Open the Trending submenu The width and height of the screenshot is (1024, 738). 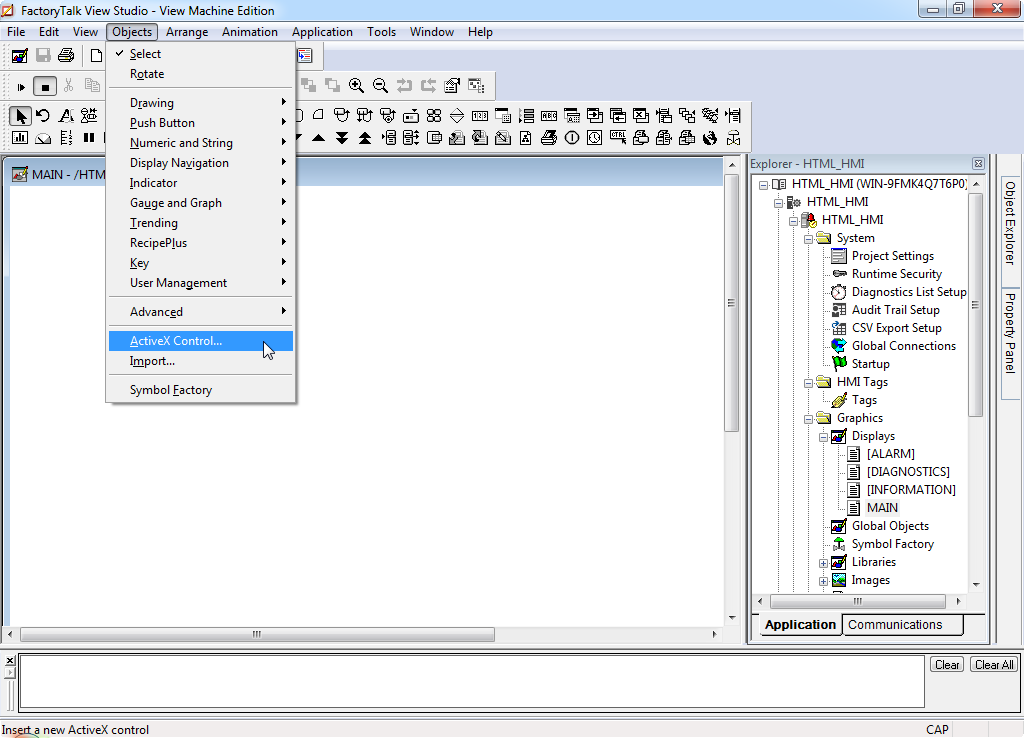click(200, 223)
